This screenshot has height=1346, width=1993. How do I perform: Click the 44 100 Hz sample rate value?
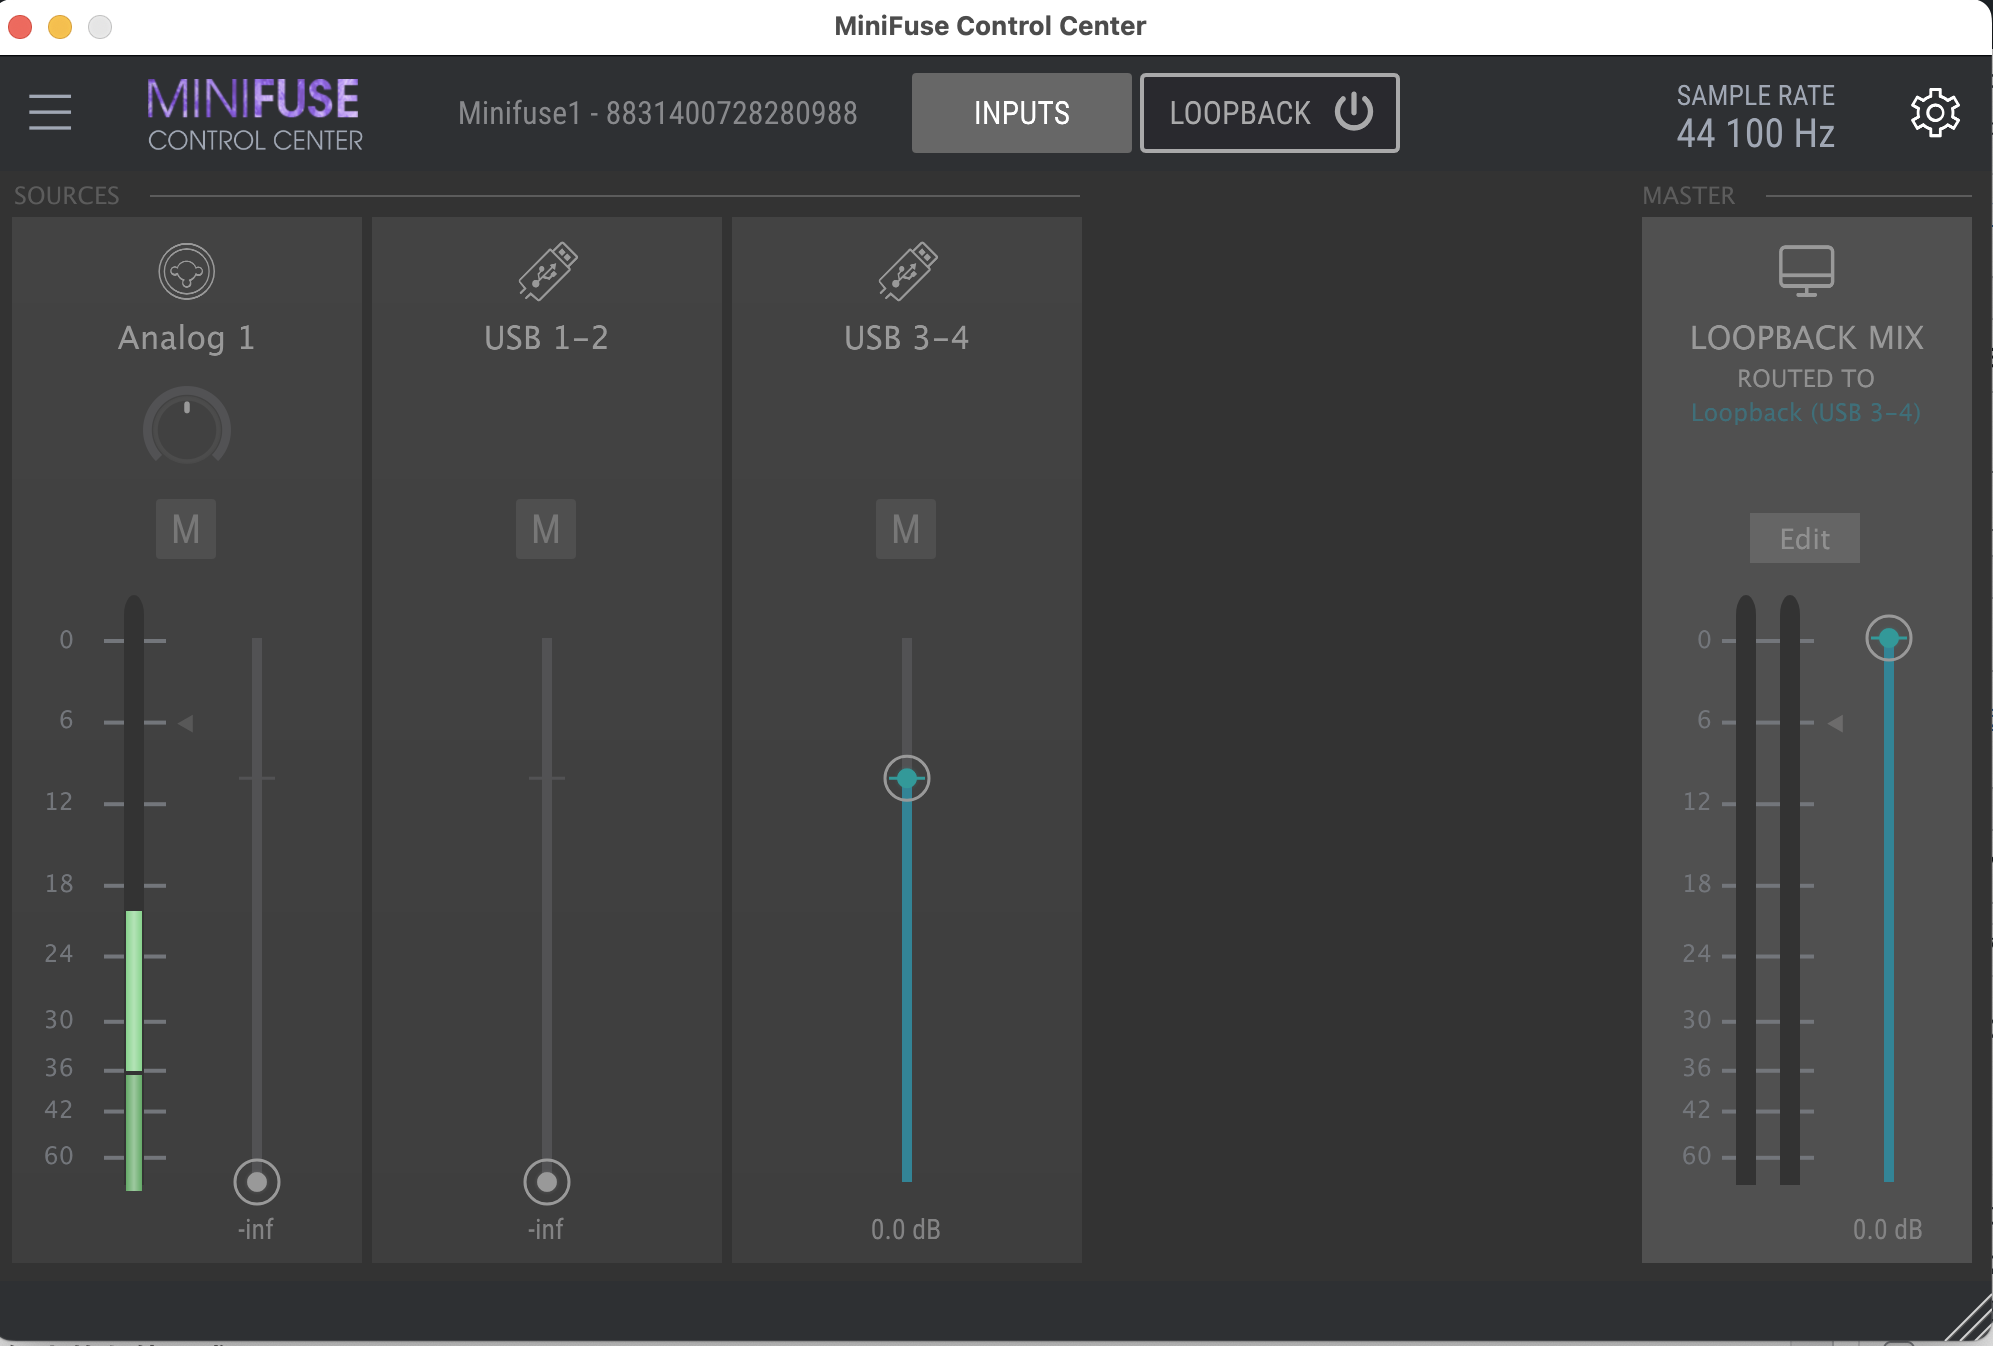tap(1755, 133)
